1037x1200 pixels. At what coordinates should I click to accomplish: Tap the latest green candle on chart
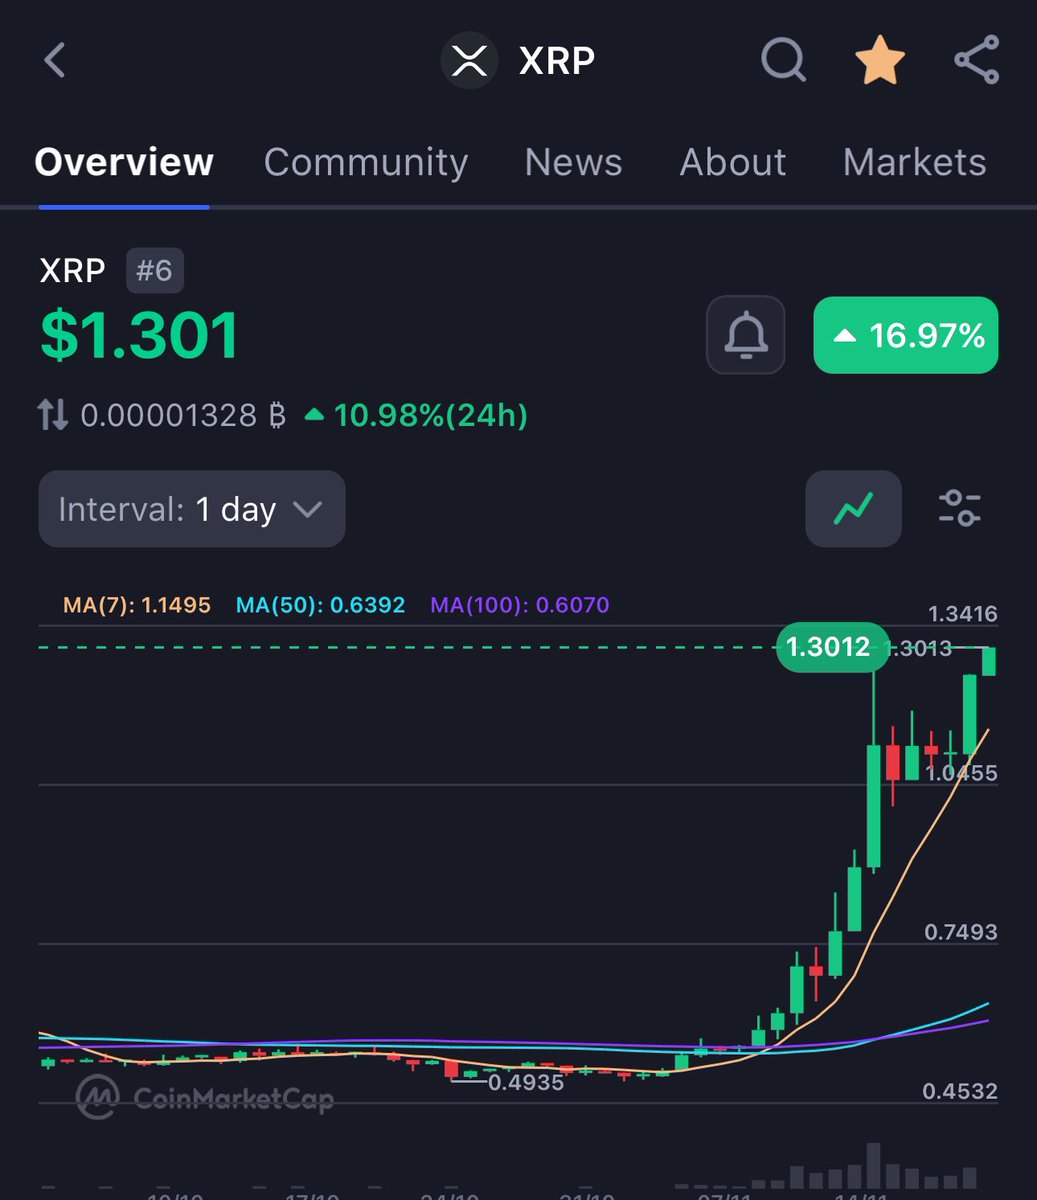click(989, 661)
